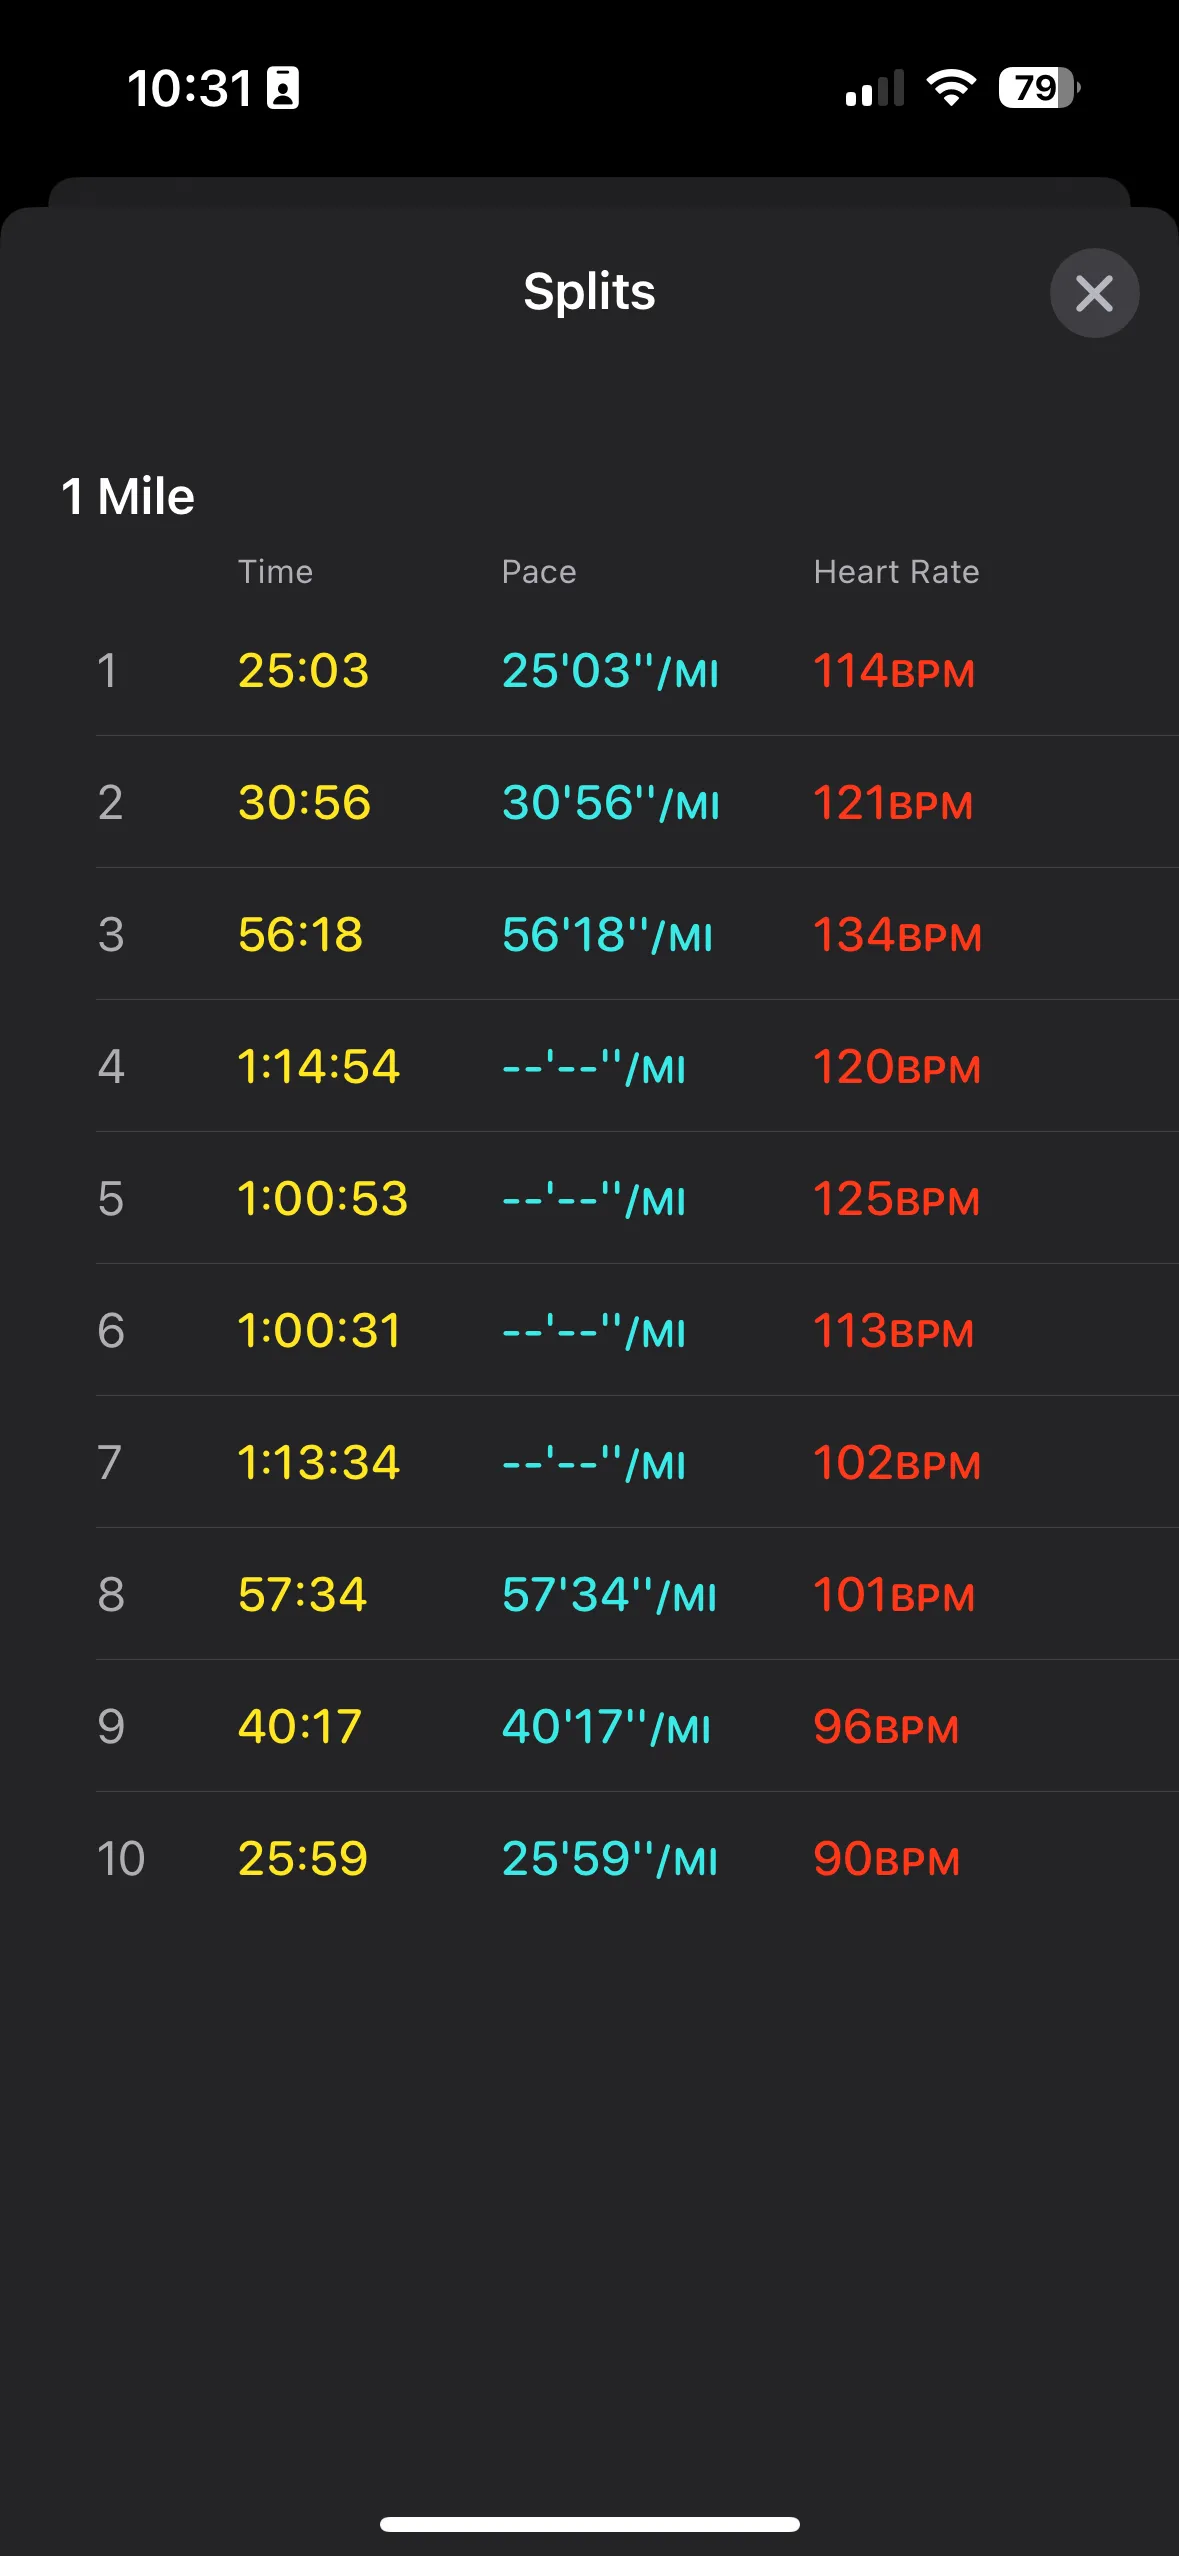
Task: Tap the 57'34''/MI pace value
Action: click(609, 1595)
